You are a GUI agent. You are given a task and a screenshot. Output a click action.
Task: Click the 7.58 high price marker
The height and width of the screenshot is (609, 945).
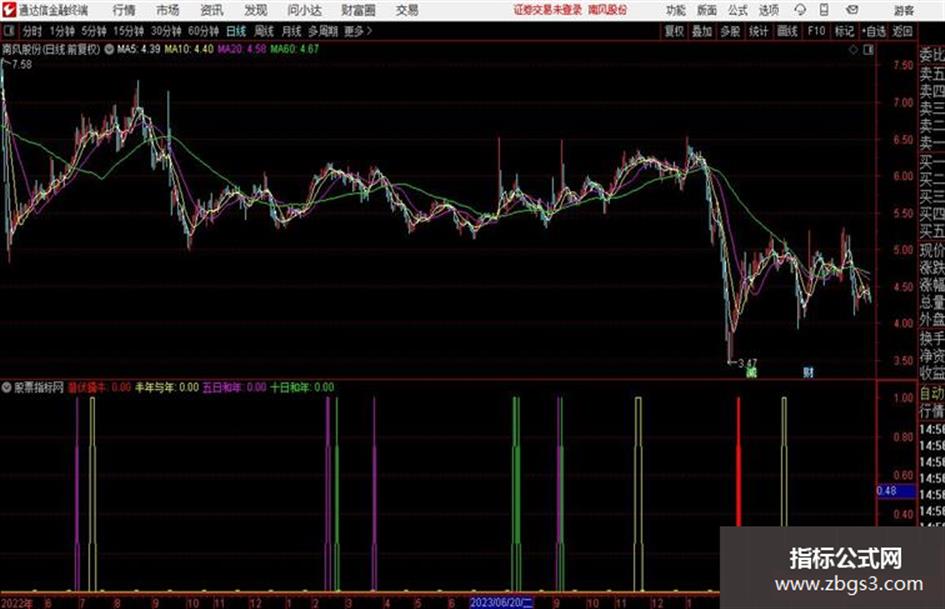21,64
